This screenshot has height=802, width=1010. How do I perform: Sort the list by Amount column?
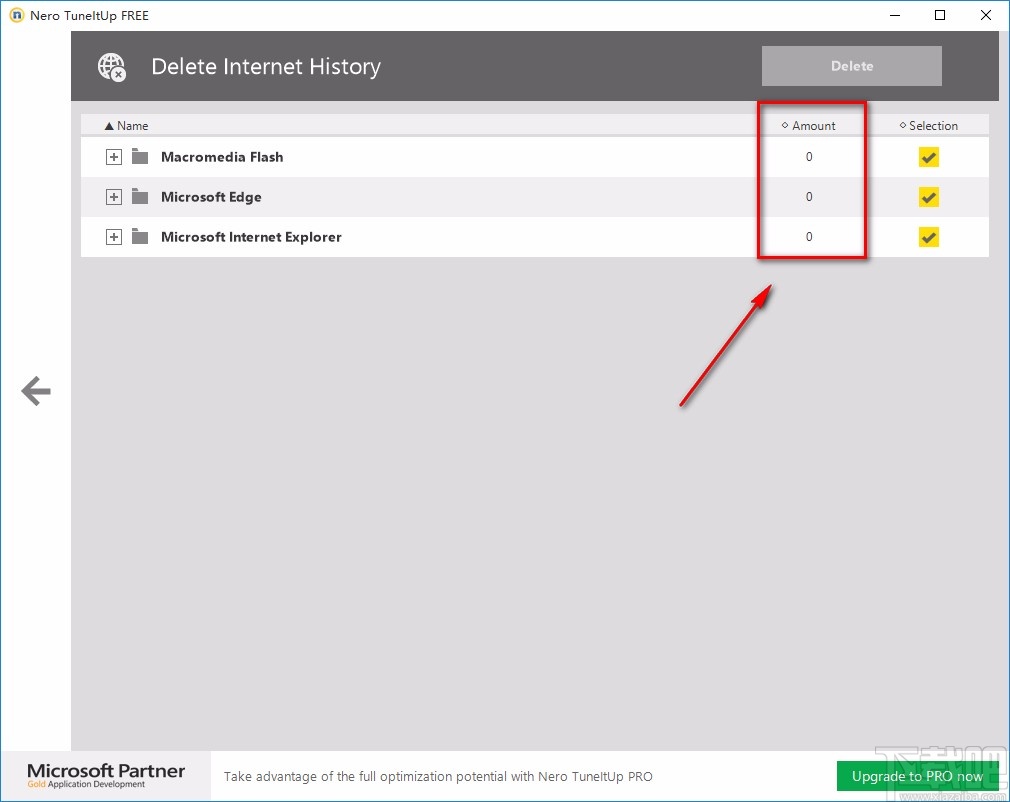click(808, 126)
